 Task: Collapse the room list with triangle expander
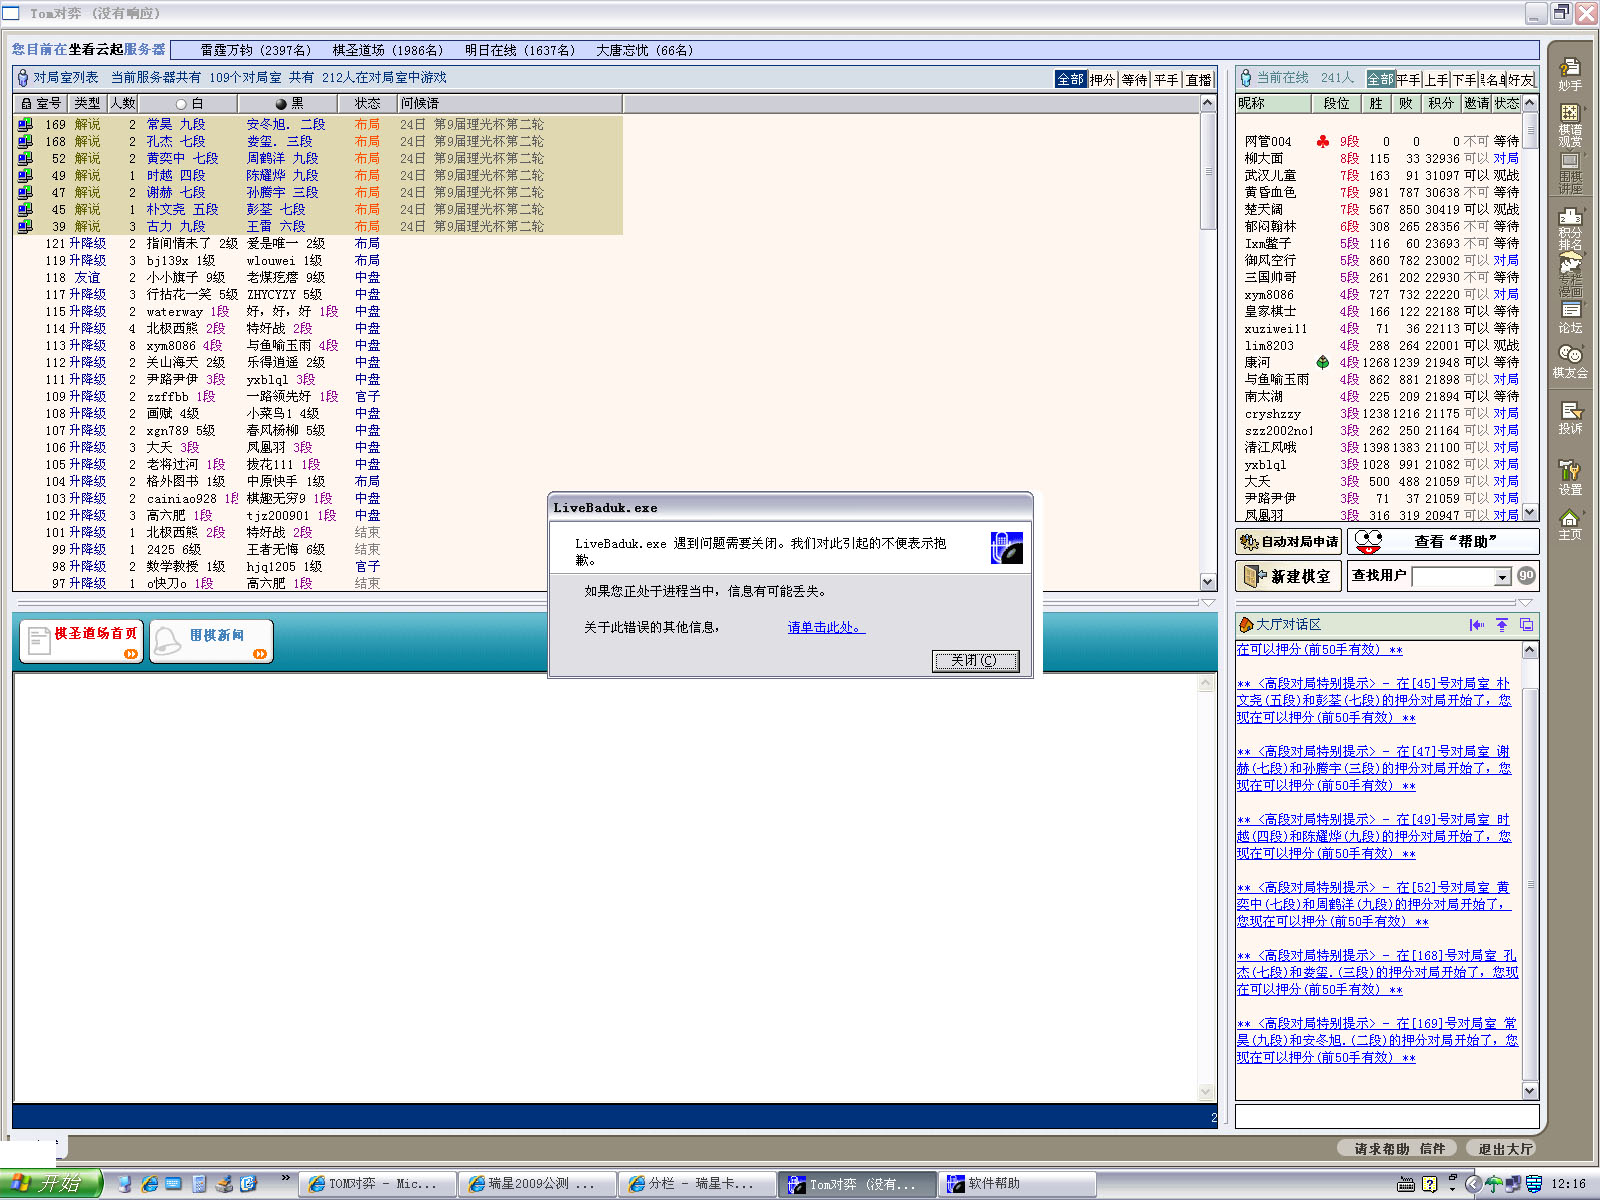1207,603
